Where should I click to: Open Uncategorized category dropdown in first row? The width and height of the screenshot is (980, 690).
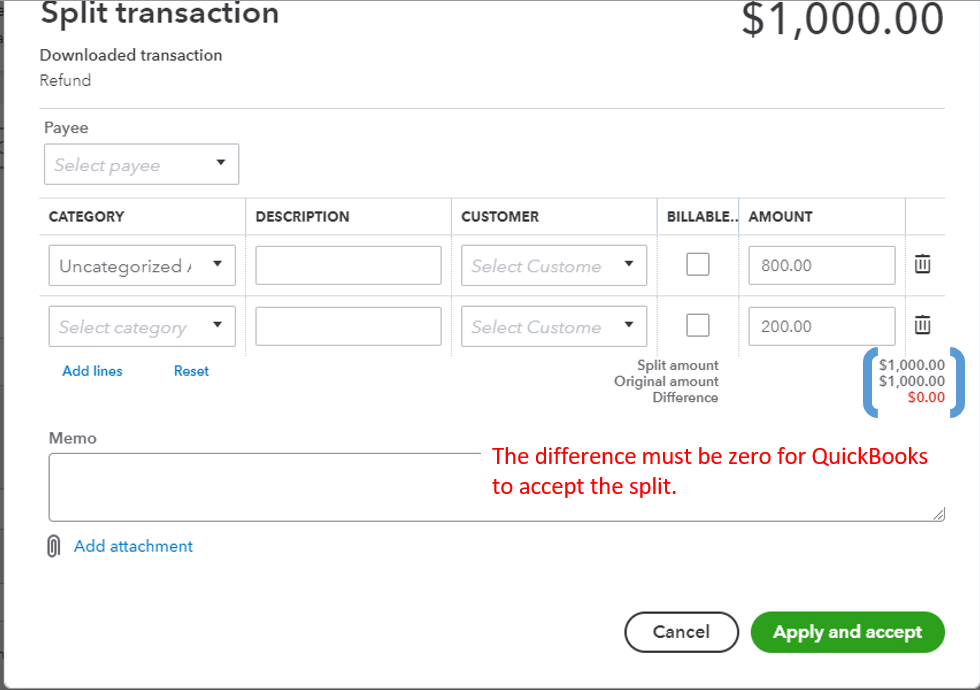click(142, 266)
